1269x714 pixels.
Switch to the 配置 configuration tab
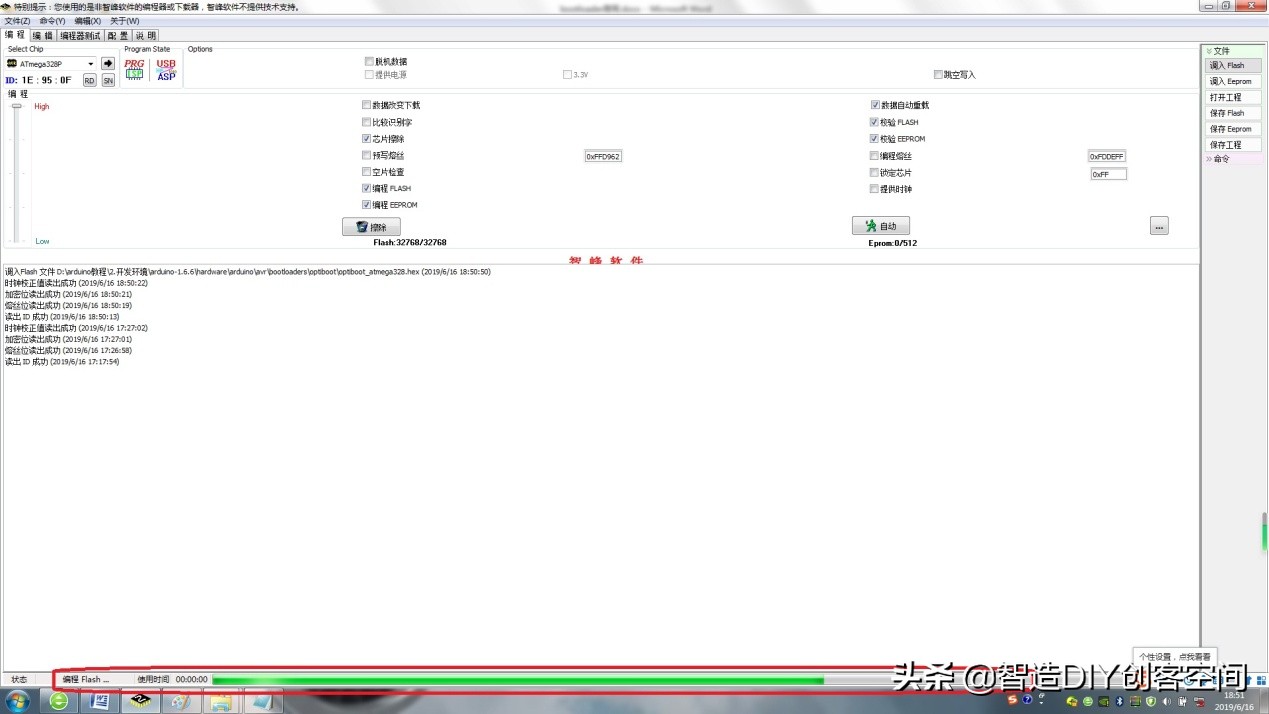pyautogui.click(x=117, y=35)
